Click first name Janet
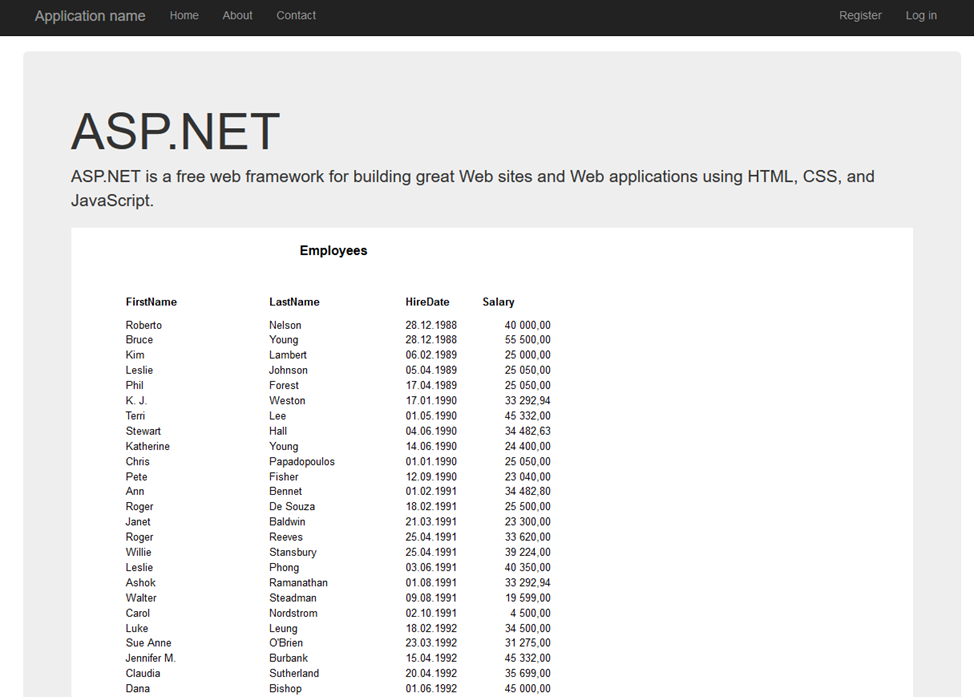Viewport: 974px width, 697px height. pos(138,522)
